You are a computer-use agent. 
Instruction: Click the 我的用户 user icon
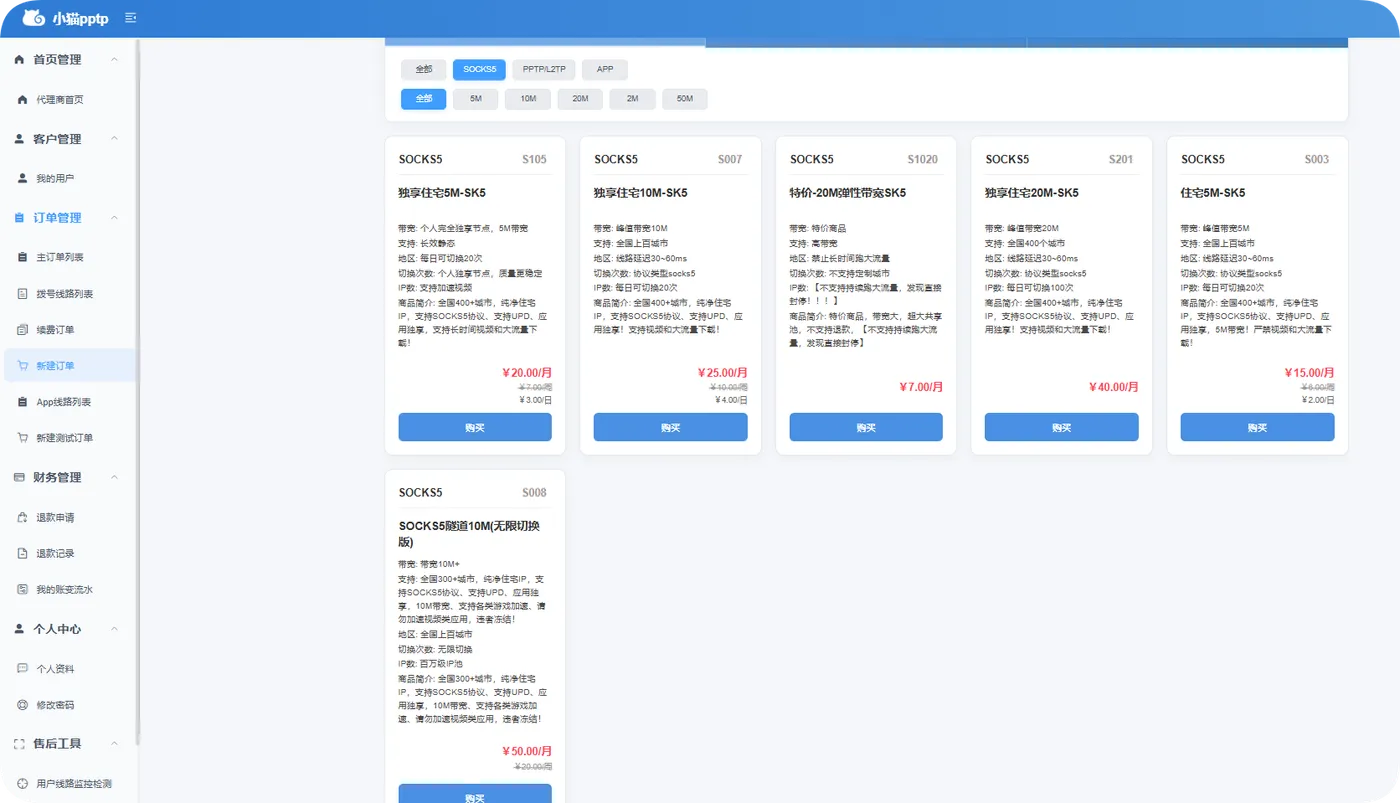coord(23,178)
